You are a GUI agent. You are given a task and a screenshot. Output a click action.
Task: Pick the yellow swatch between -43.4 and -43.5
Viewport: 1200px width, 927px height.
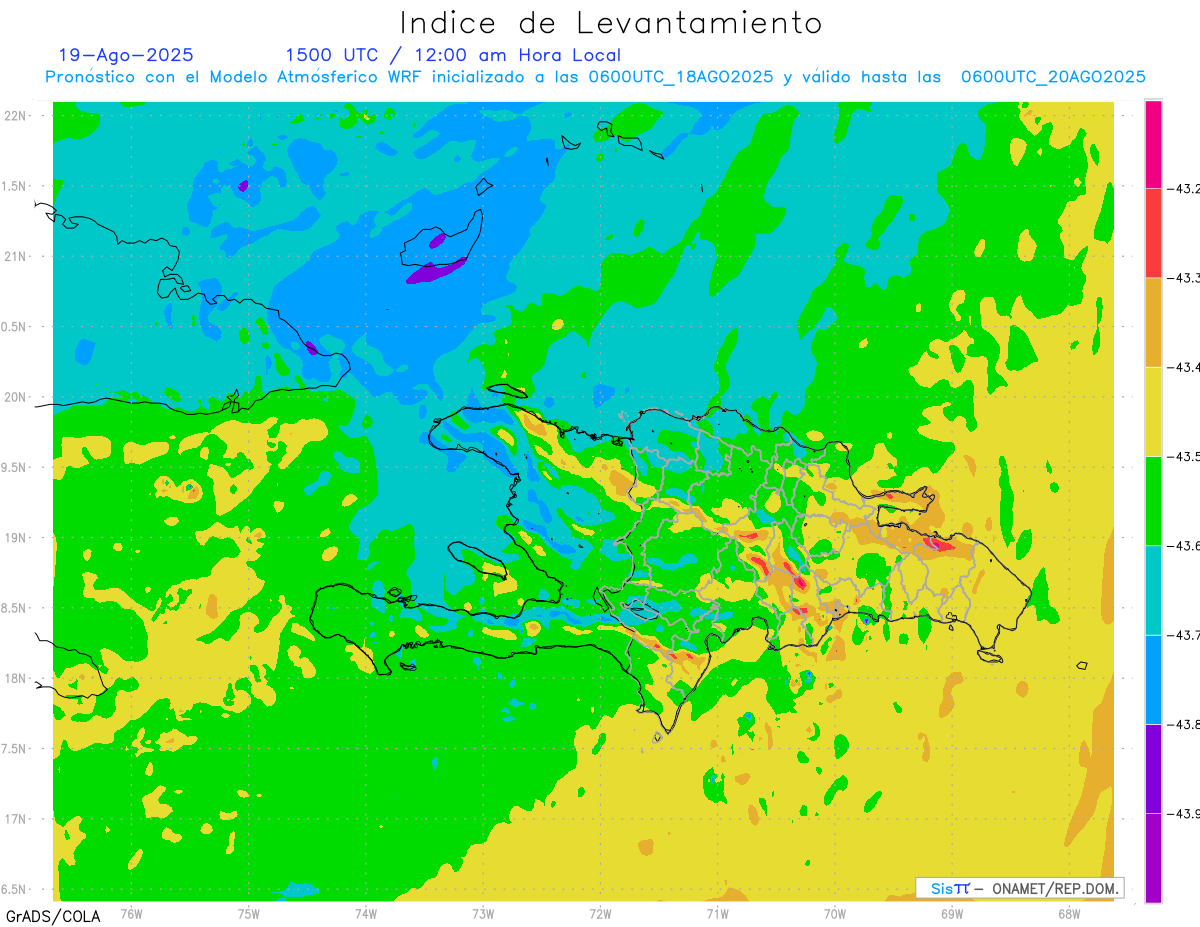click(1153, 411)
